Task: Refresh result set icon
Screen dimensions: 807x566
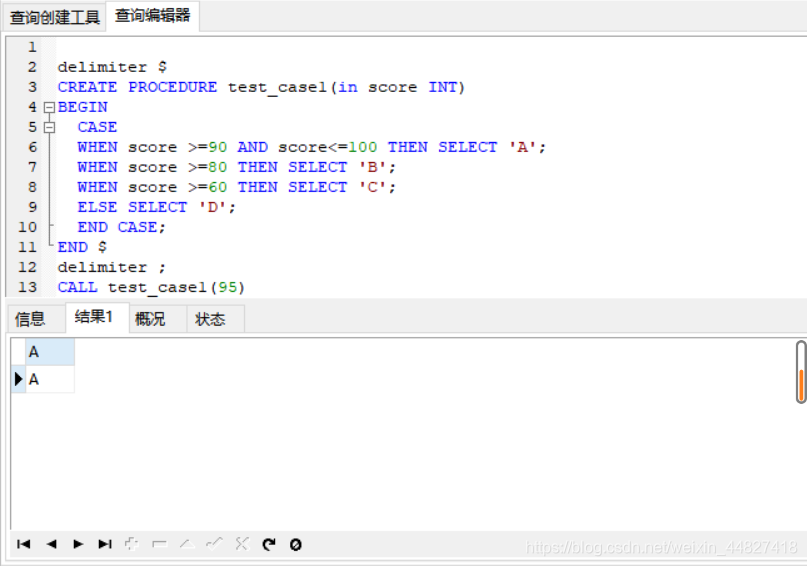Action: click(x=269, y=544)
